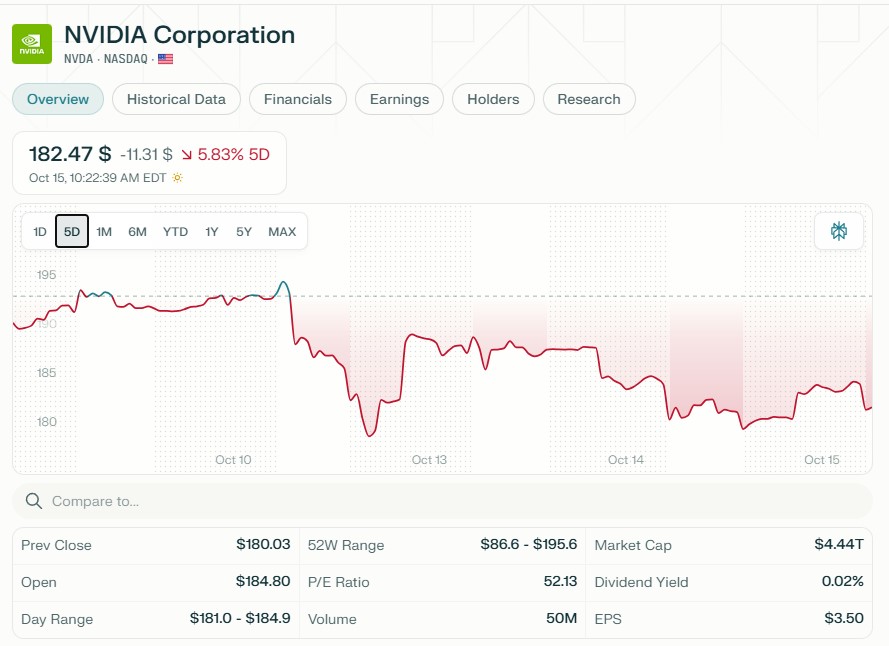Select the 1D chart range
Viewport: 889px width, 646px height.
[40, 231]
